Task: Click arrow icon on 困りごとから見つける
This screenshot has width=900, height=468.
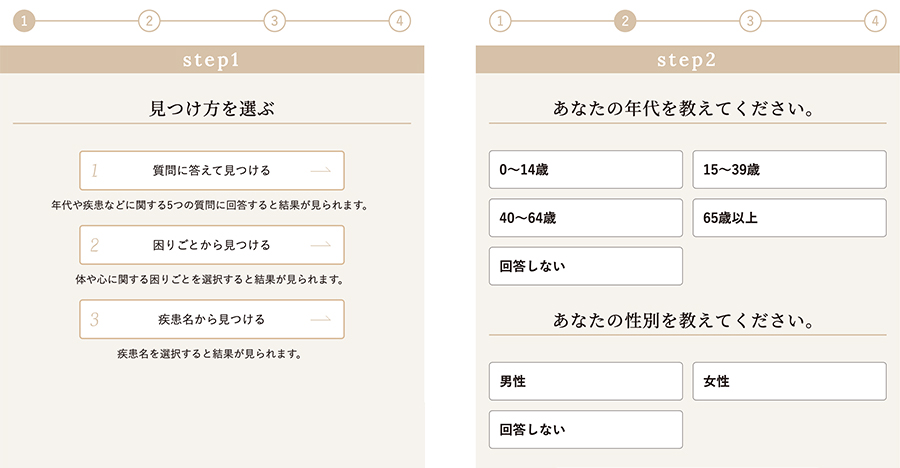Action: tap(321, 245)
